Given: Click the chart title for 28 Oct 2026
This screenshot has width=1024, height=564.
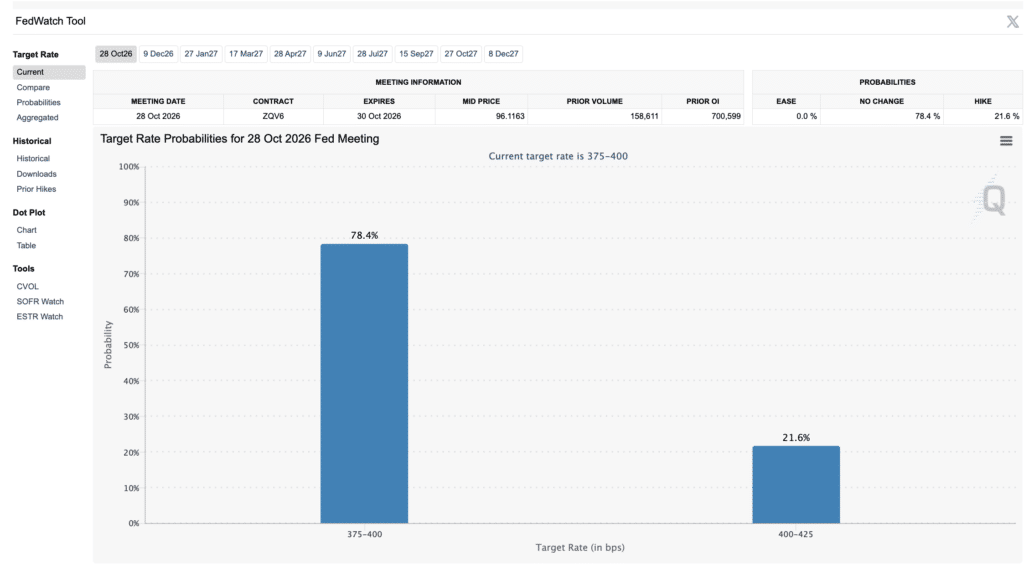Looking at the screenshot, I should (x=240, y=139).
